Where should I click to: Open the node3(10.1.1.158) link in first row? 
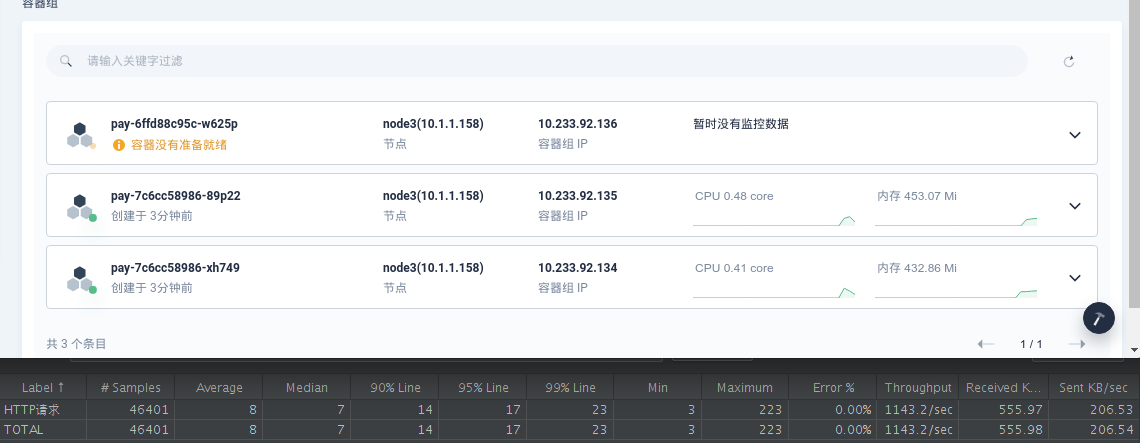pos(433,124)
